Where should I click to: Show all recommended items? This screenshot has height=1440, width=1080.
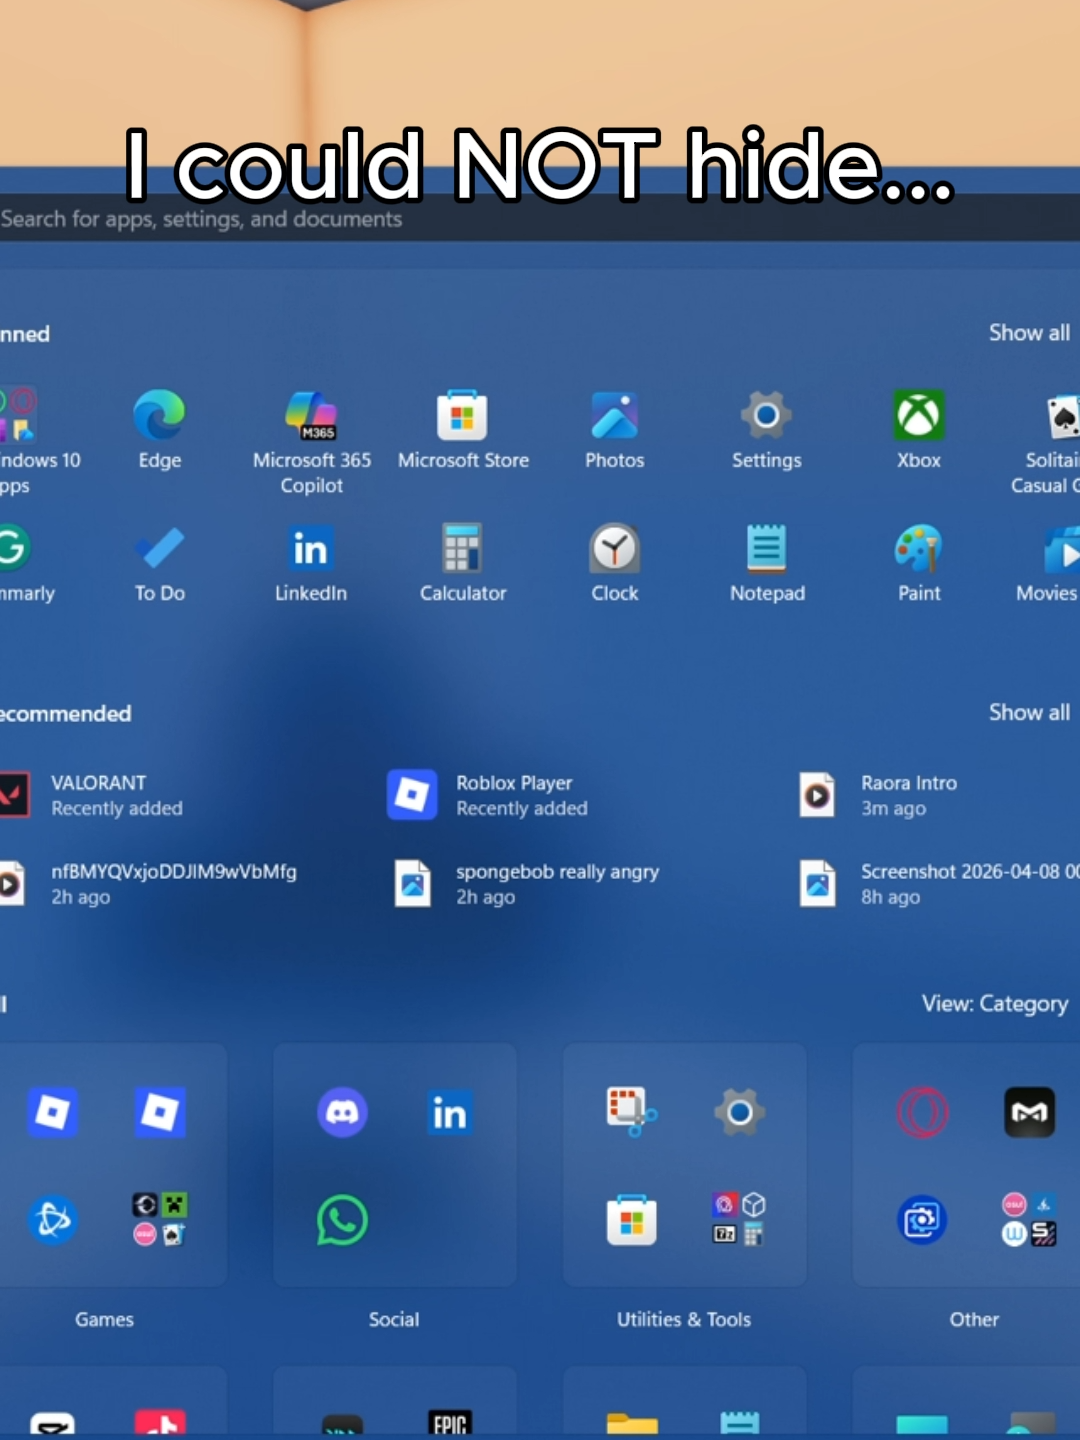(x=1029, y=713)
